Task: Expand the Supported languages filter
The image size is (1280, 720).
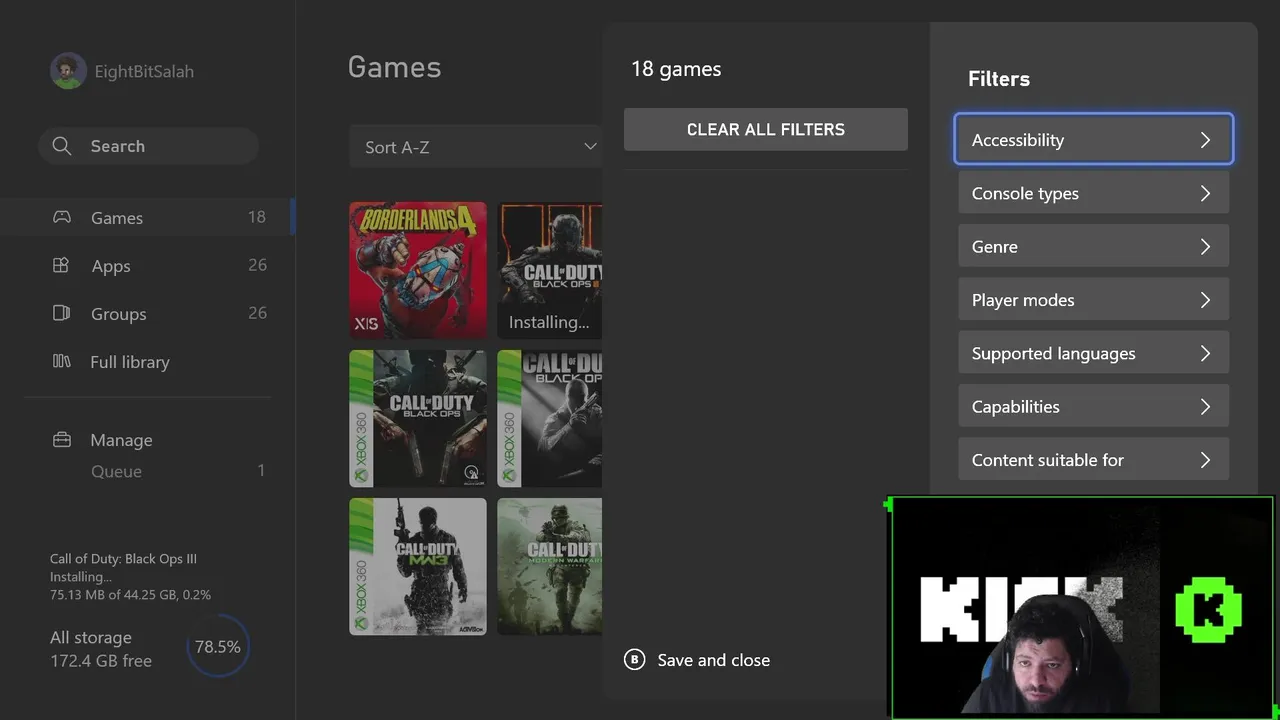Action: [x=1094, y=353]
